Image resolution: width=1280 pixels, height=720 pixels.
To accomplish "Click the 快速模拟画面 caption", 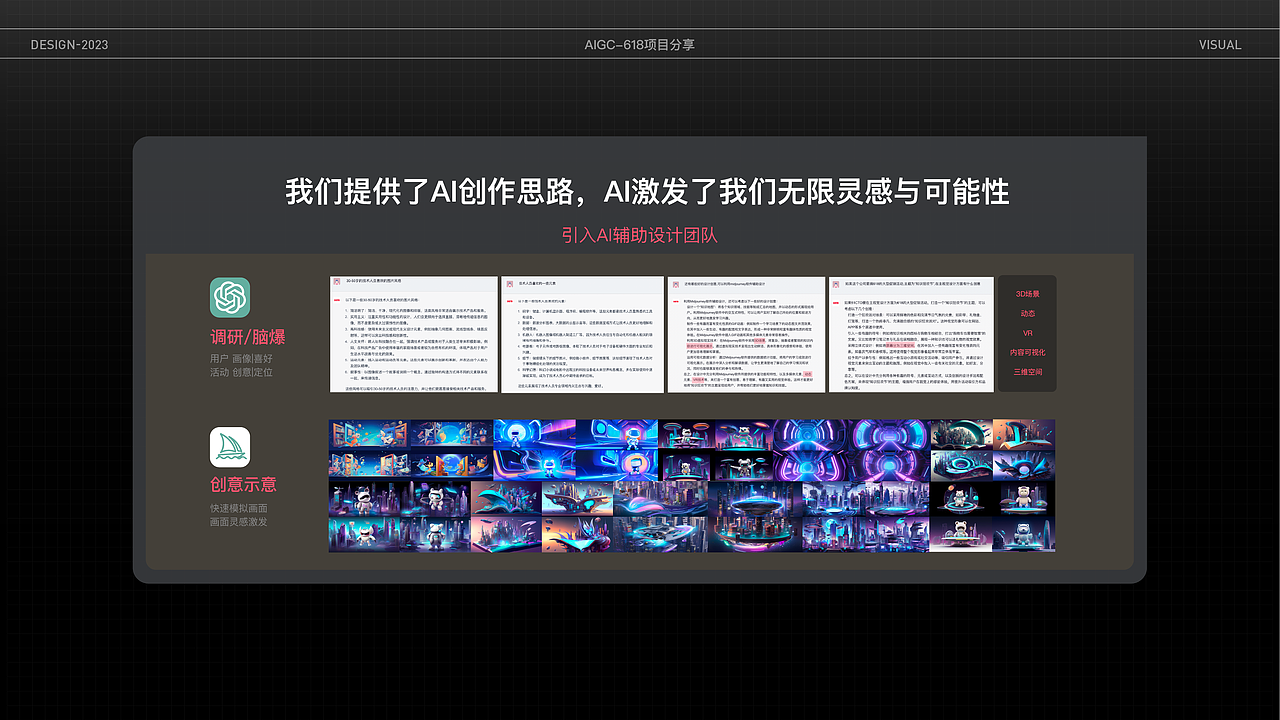I will click(x=239, y=508).
